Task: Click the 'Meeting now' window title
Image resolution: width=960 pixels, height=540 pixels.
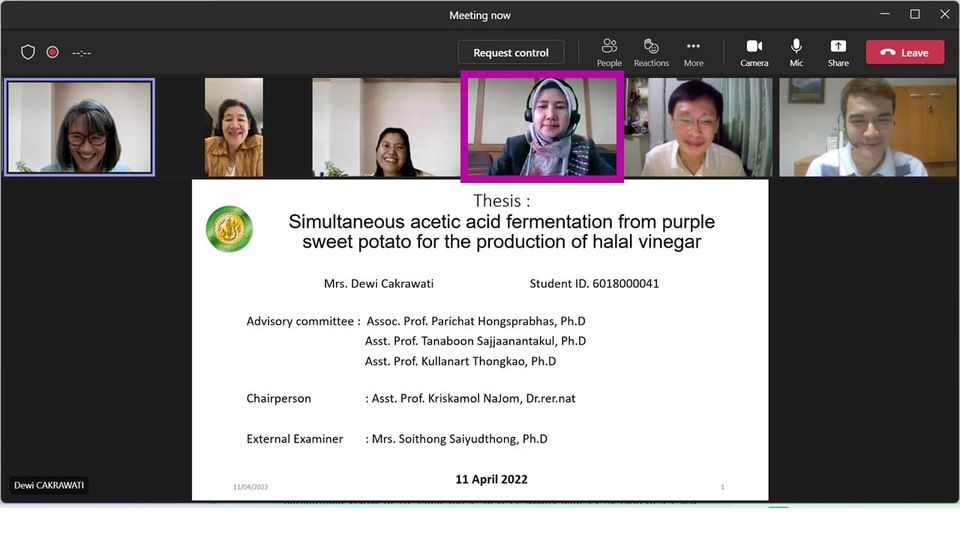Action: click(479, 15)
